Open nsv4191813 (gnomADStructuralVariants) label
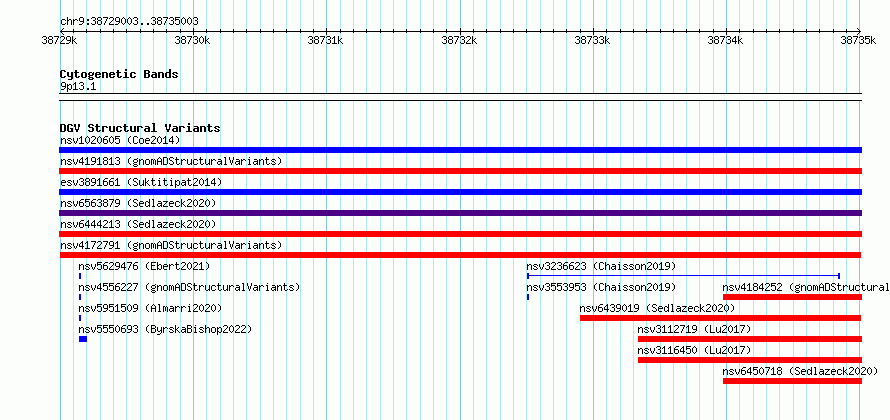Screen dimensions: 890x420 coord(171,161)
